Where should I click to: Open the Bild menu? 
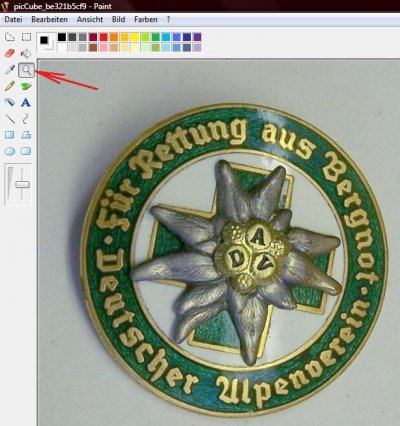[118, 20]
